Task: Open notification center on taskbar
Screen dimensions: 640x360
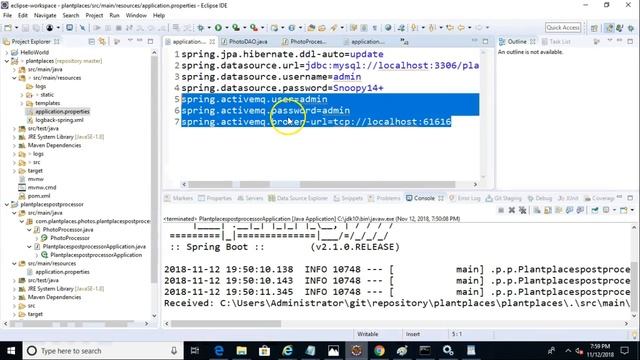Action: click(x=624, y=351)
